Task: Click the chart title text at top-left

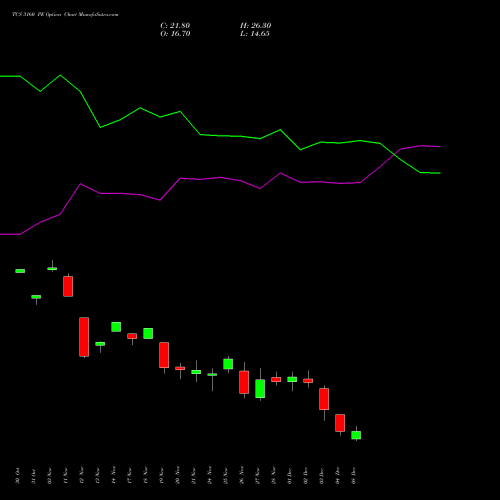Action: point(65,14)
